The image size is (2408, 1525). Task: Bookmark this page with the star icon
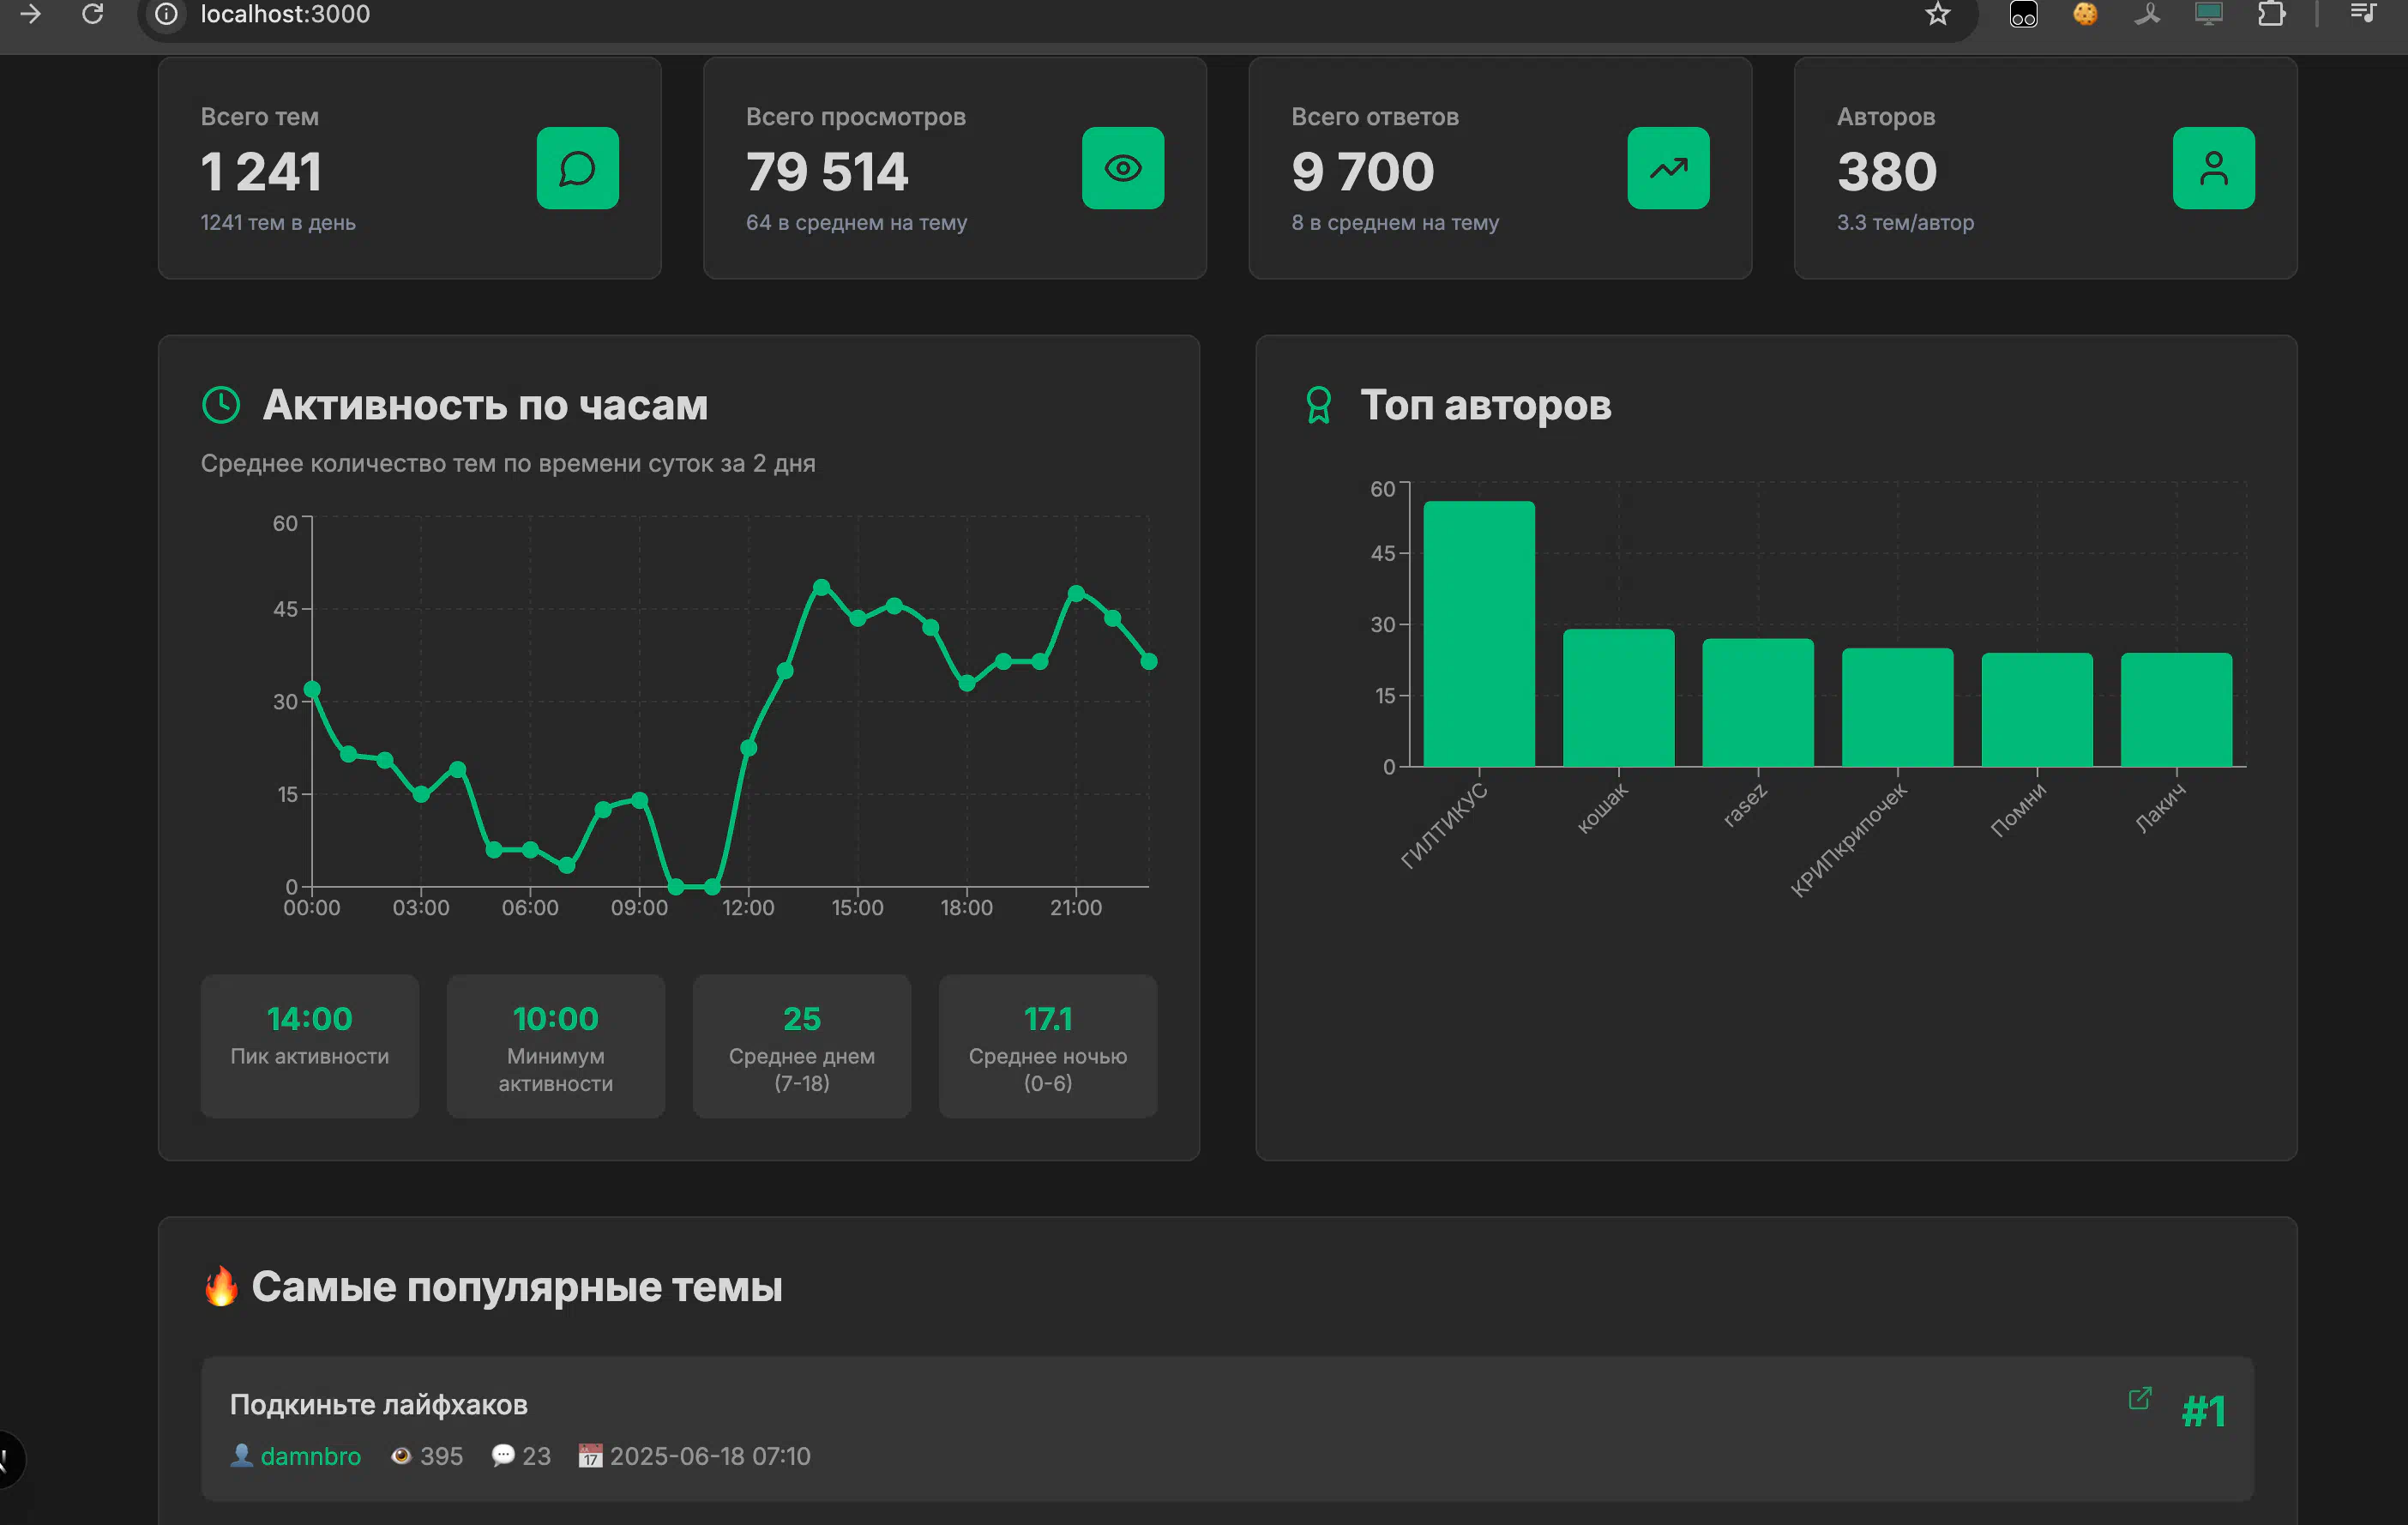[x=1938, y=14]
